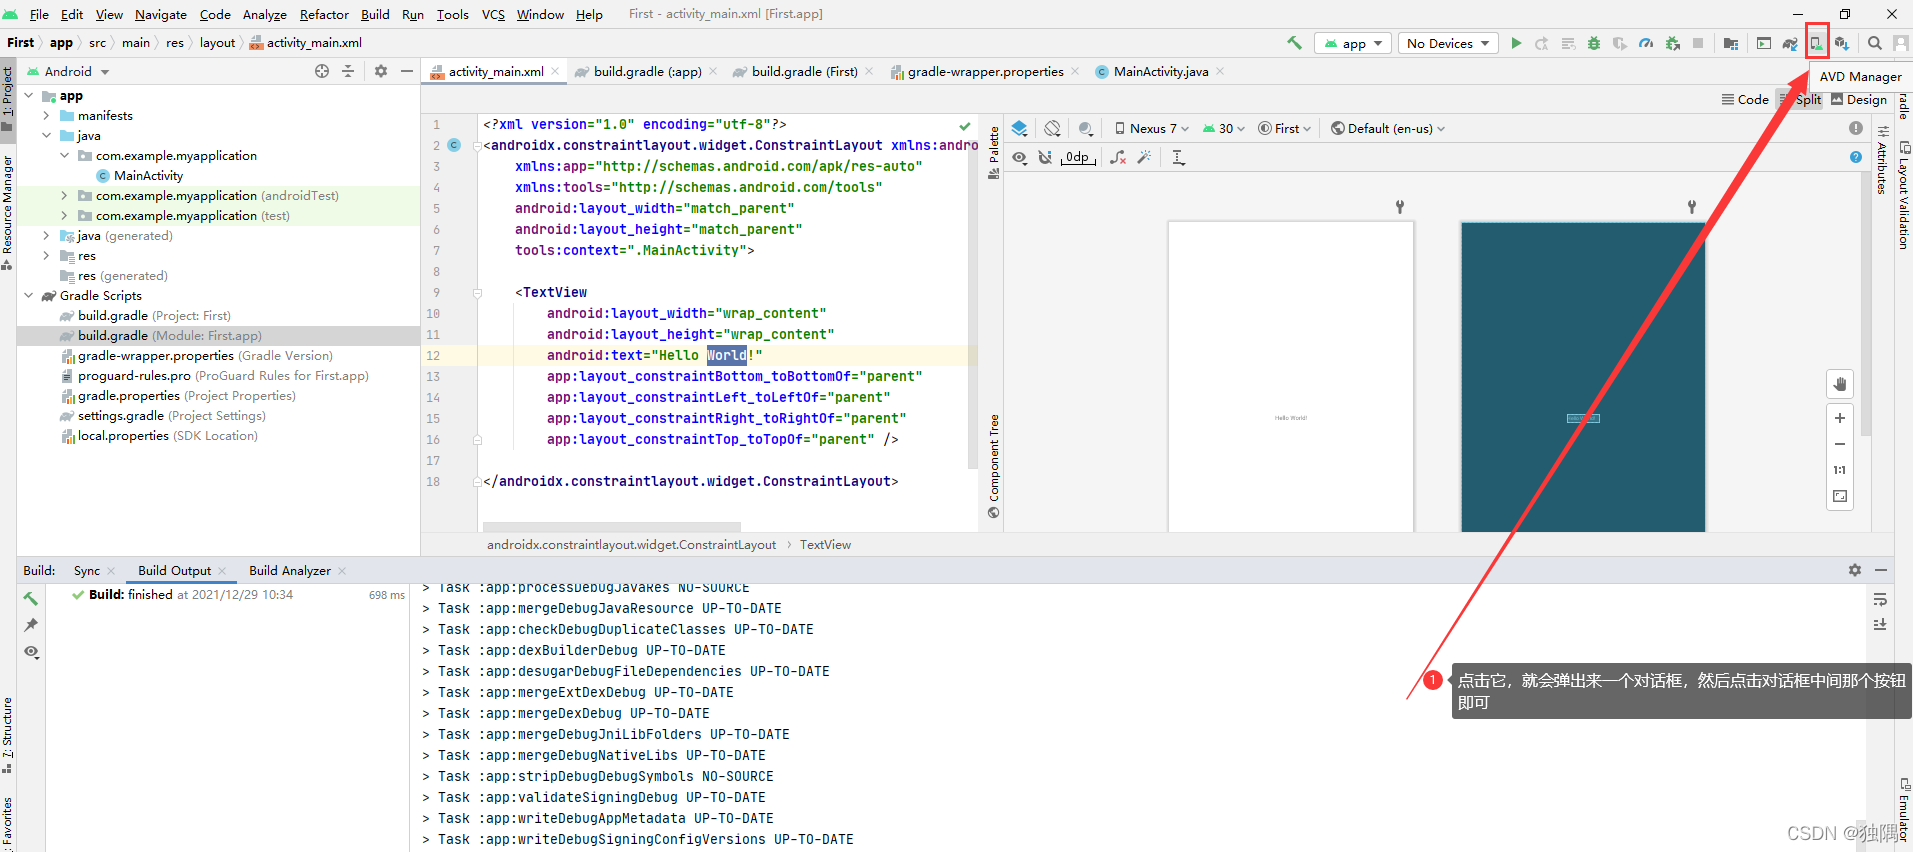Open the AVD Manager phone icon
The image size is (1913, 852).
[1817, 43]
